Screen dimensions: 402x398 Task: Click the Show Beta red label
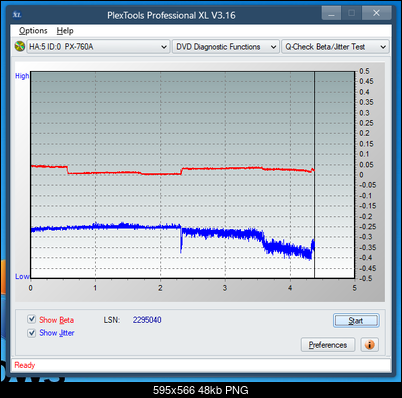coord(56,320)
